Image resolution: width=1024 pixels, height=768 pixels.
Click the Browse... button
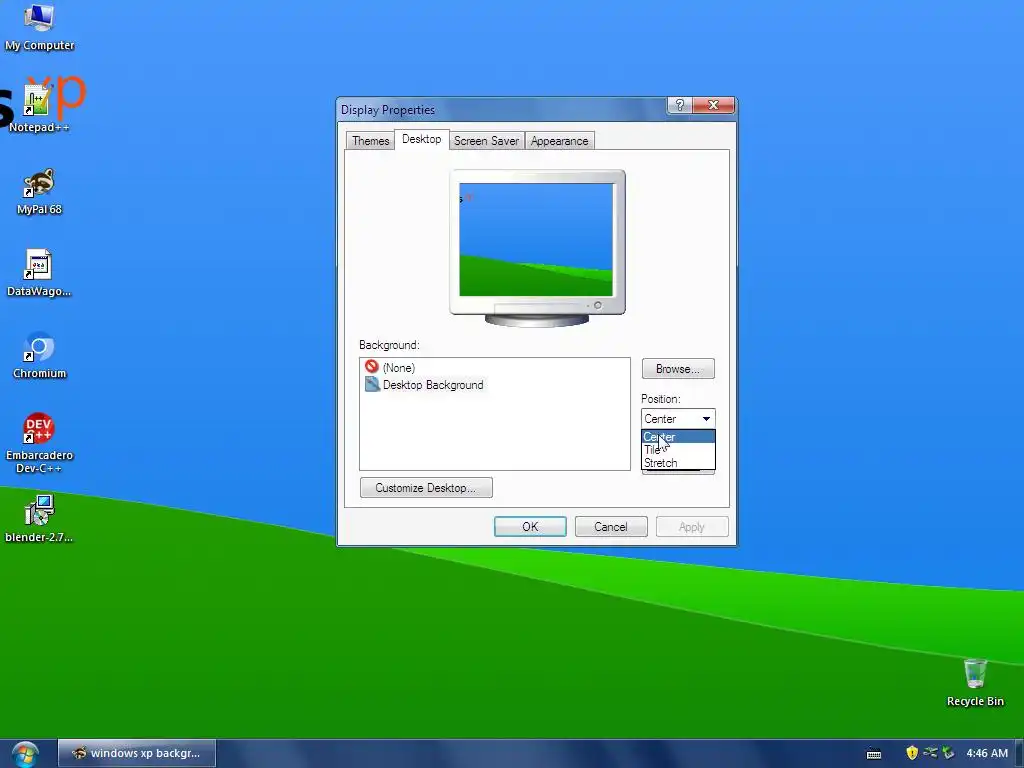click(x=678, y=369)
